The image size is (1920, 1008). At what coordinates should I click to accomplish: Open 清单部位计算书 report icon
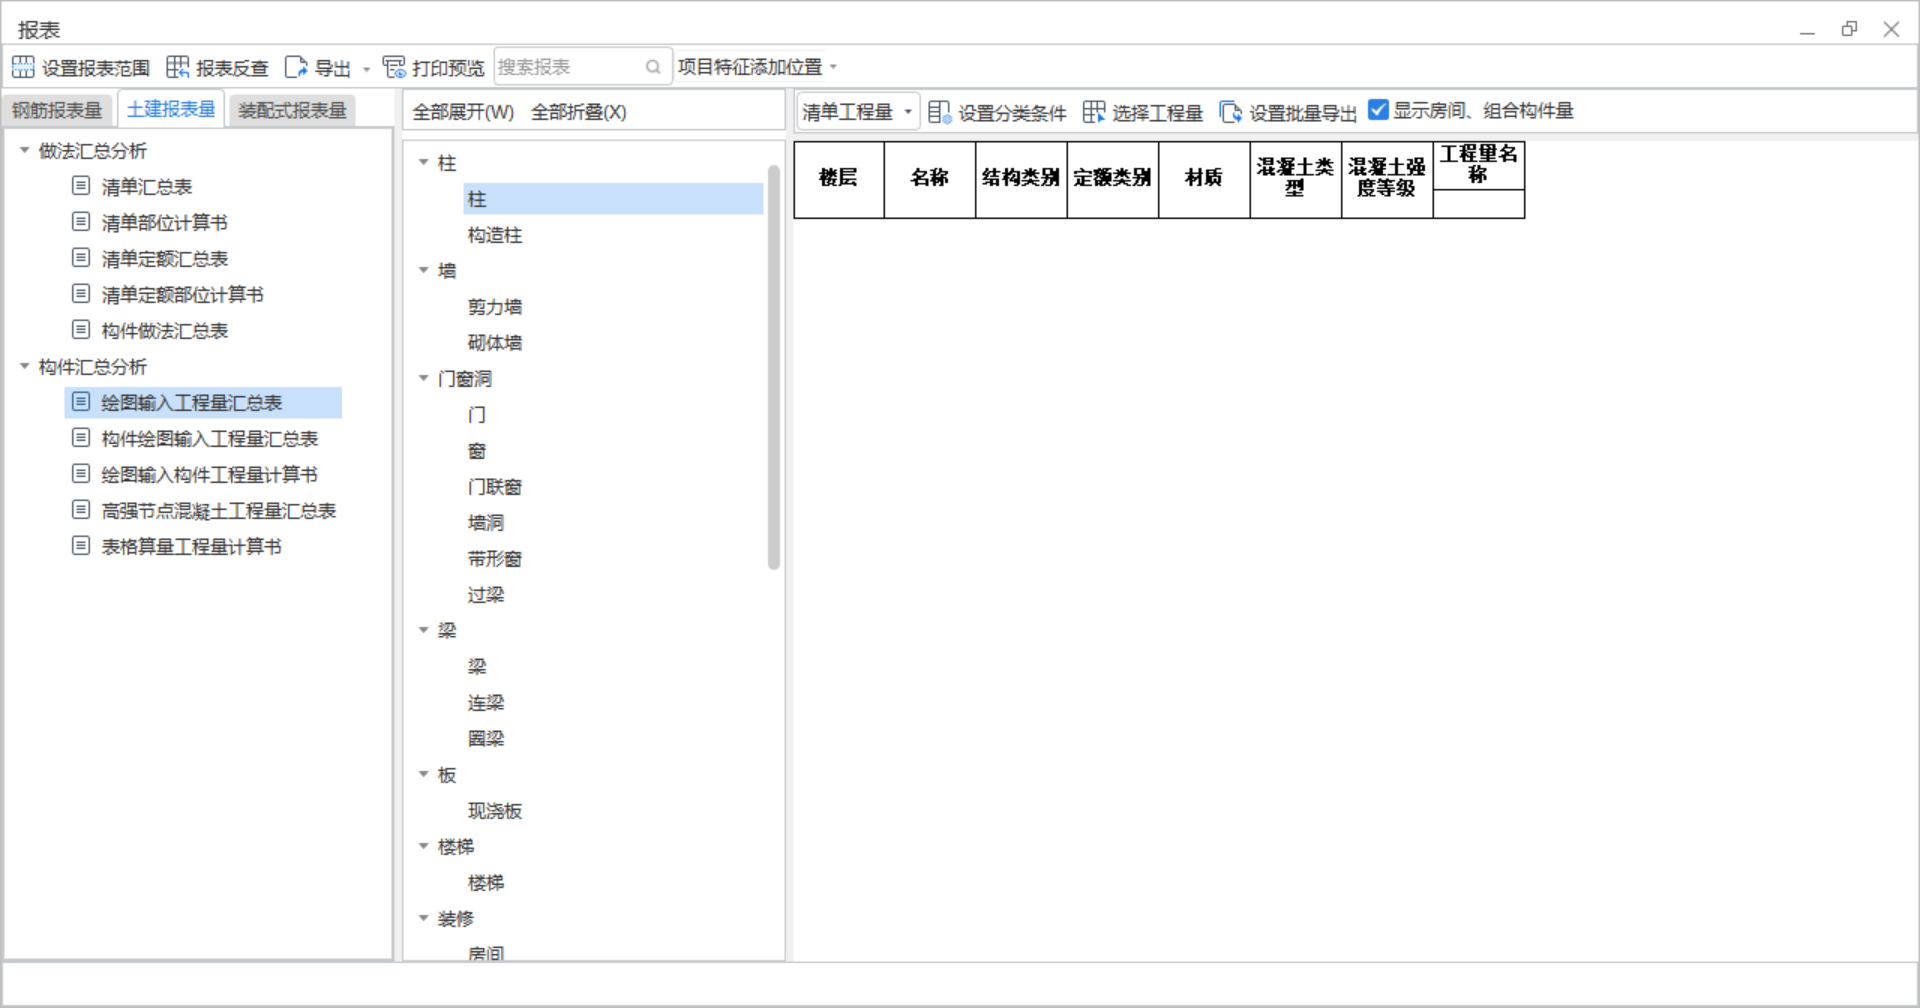(x=81, y=222)
